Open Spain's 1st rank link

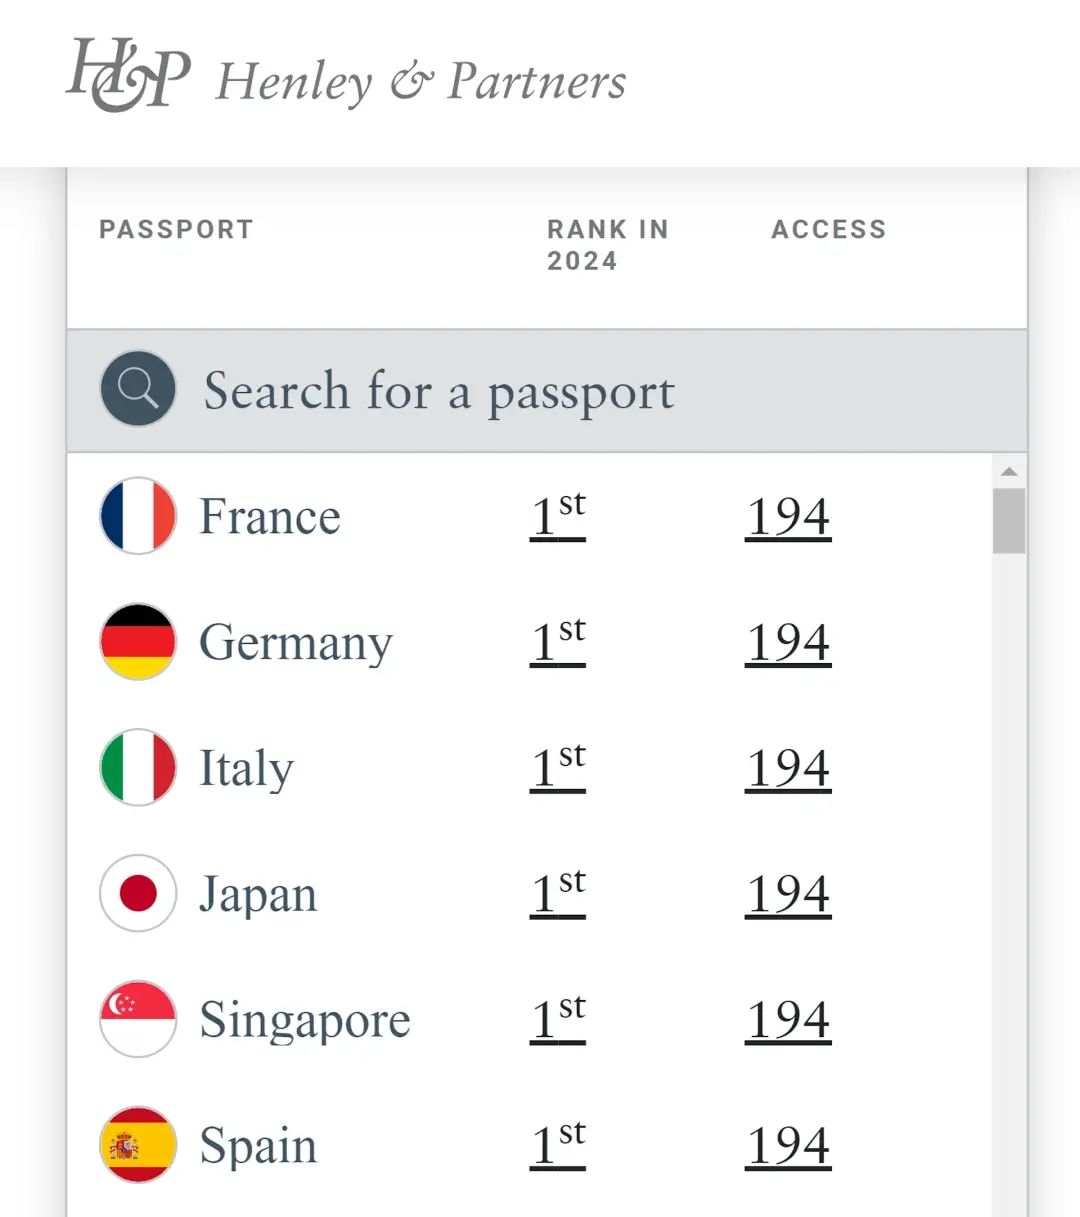[558, 1145]
